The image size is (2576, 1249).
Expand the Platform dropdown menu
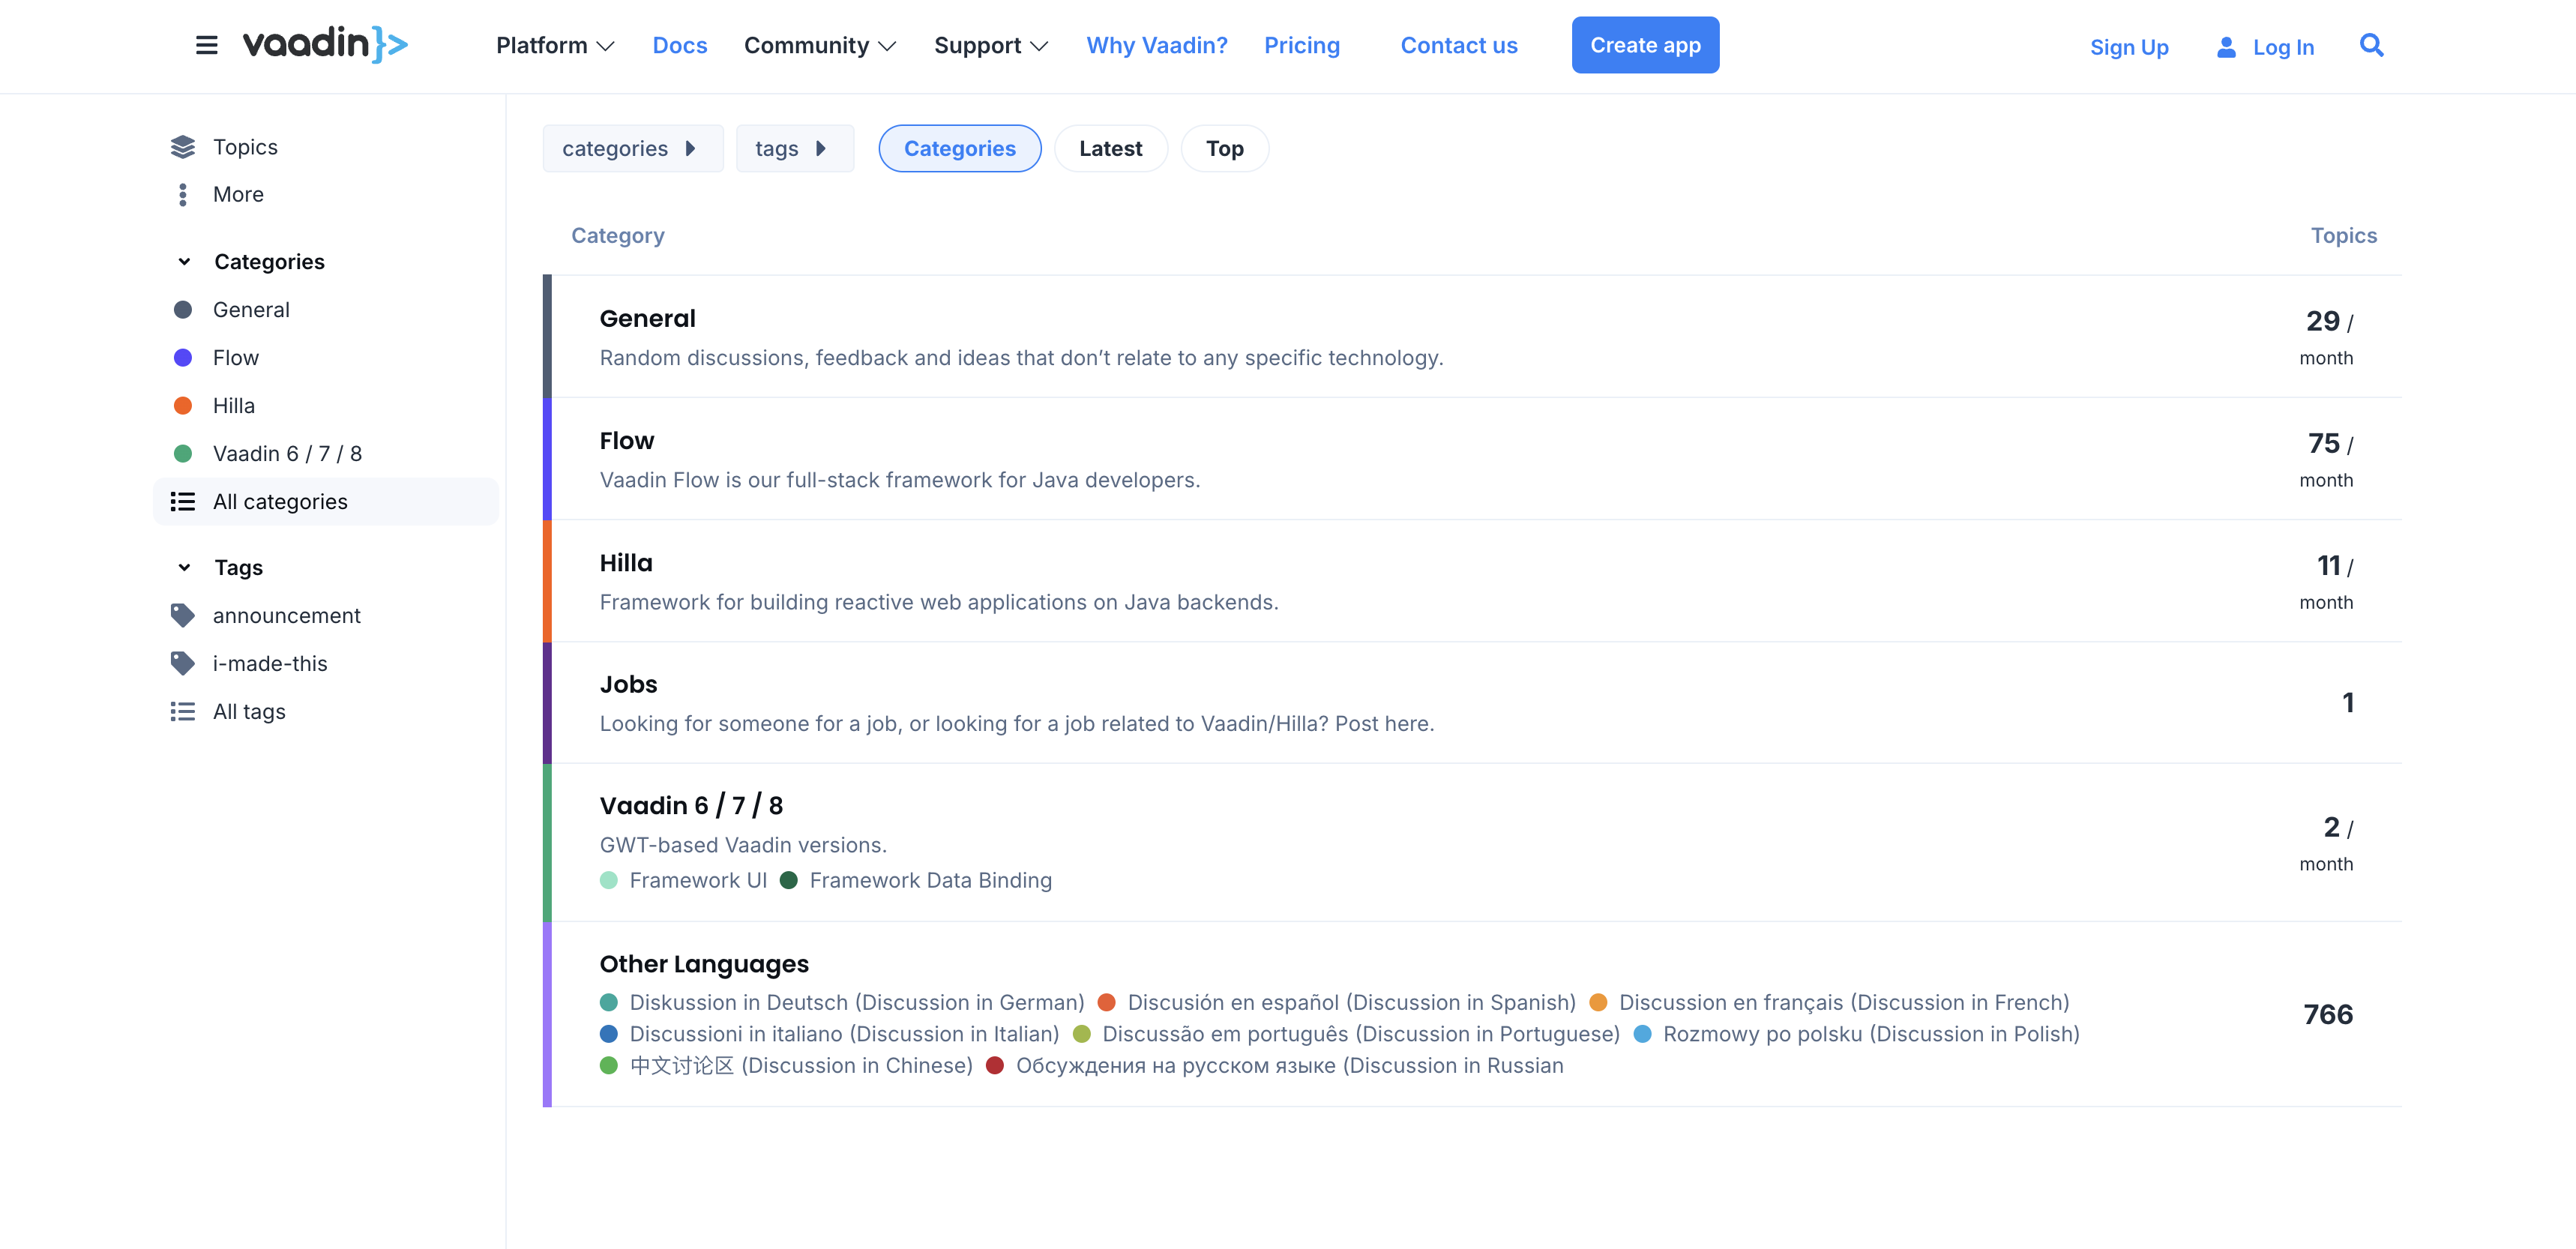555,46
